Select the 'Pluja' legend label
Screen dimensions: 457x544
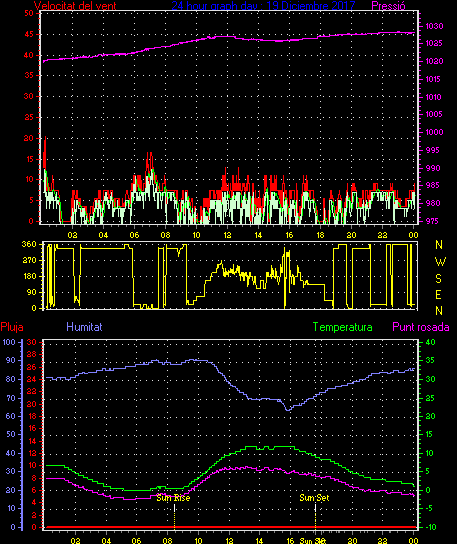12,327
